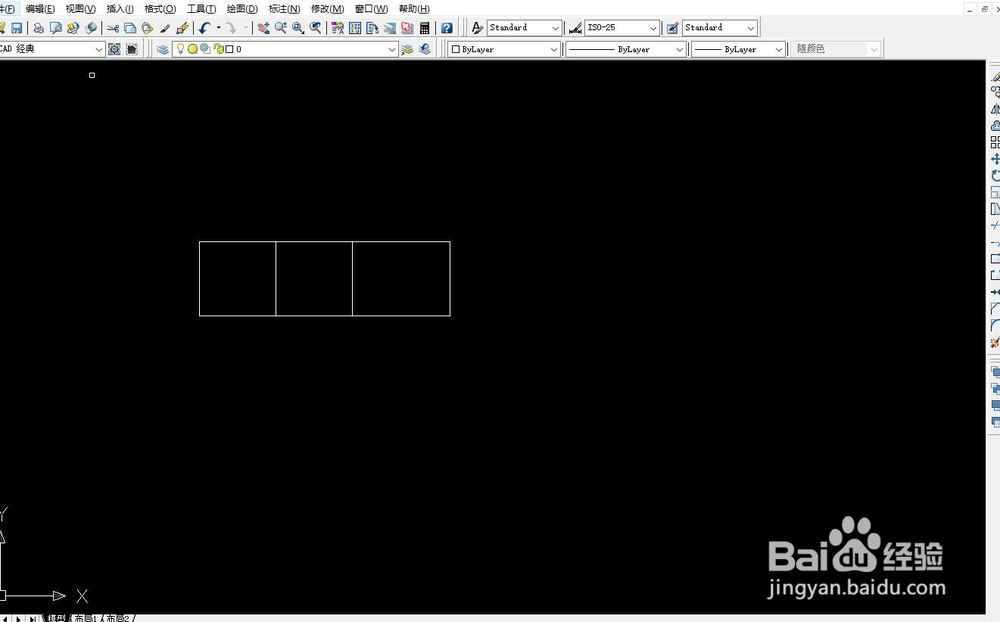Toggle layer 0 viewport freeze icon
Screen dimensions: 1000x622
coord(205,49)
